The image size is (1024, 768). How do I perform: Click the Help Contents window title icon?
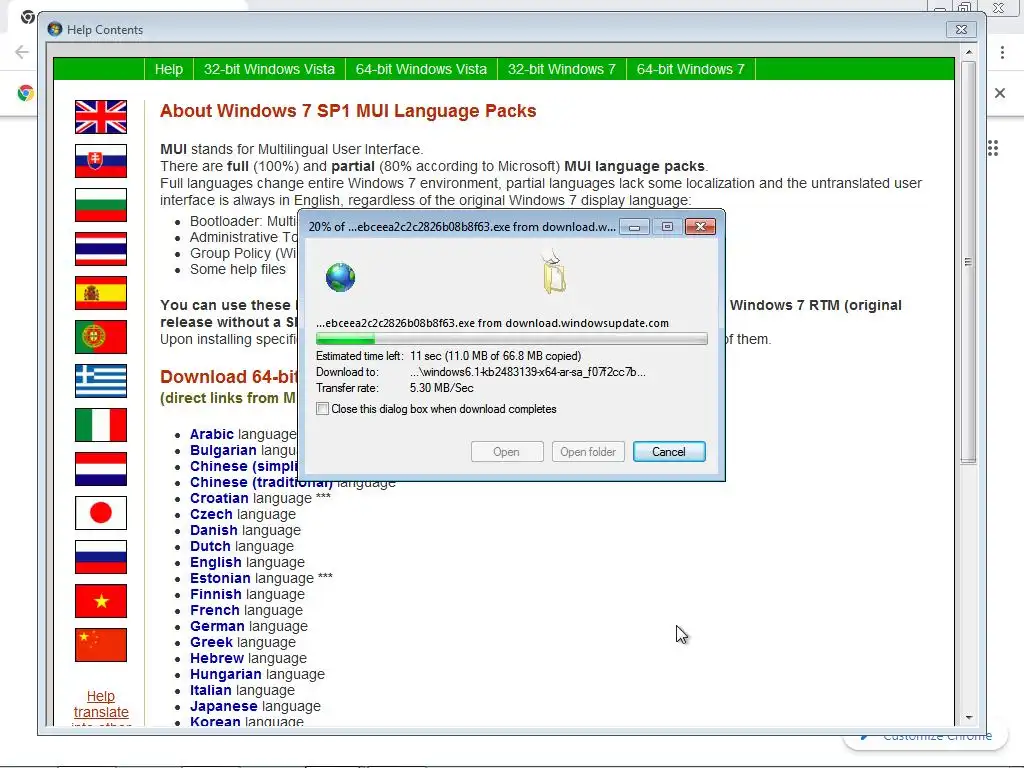[55, 29]
